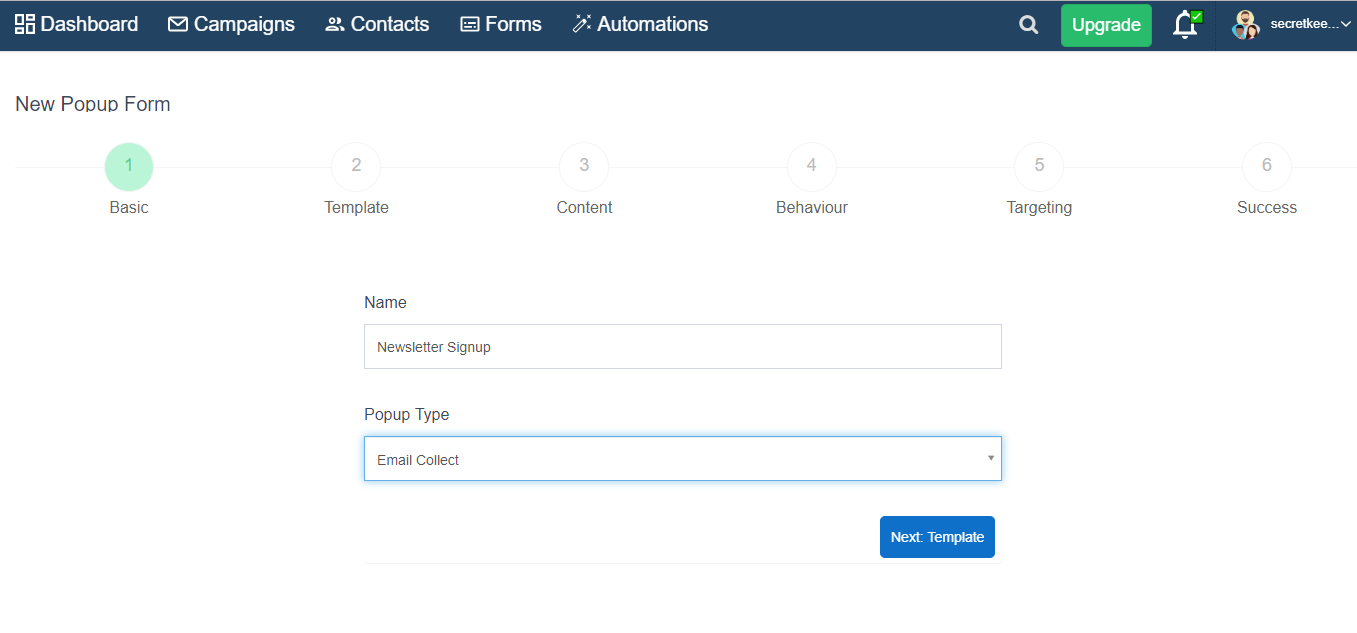The width and height of the screenshot is (1357, 633).
Task: Open the Campaigns menu item
Action: click(x=231, y=24)
